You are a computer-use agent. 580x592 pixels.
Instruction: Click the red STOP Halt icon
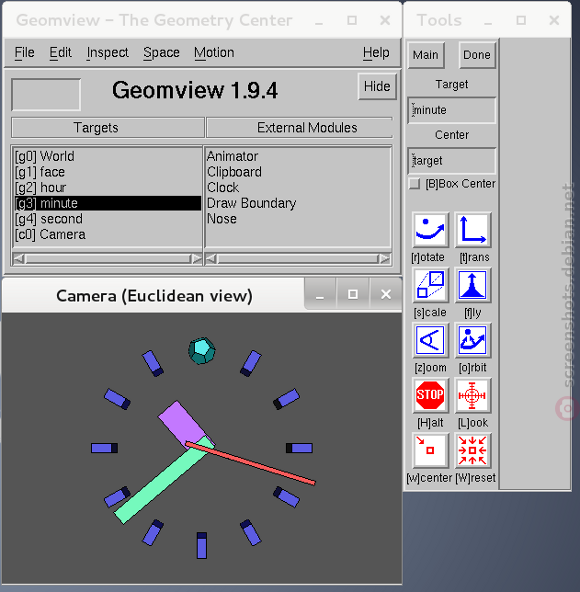pos(430,395)
